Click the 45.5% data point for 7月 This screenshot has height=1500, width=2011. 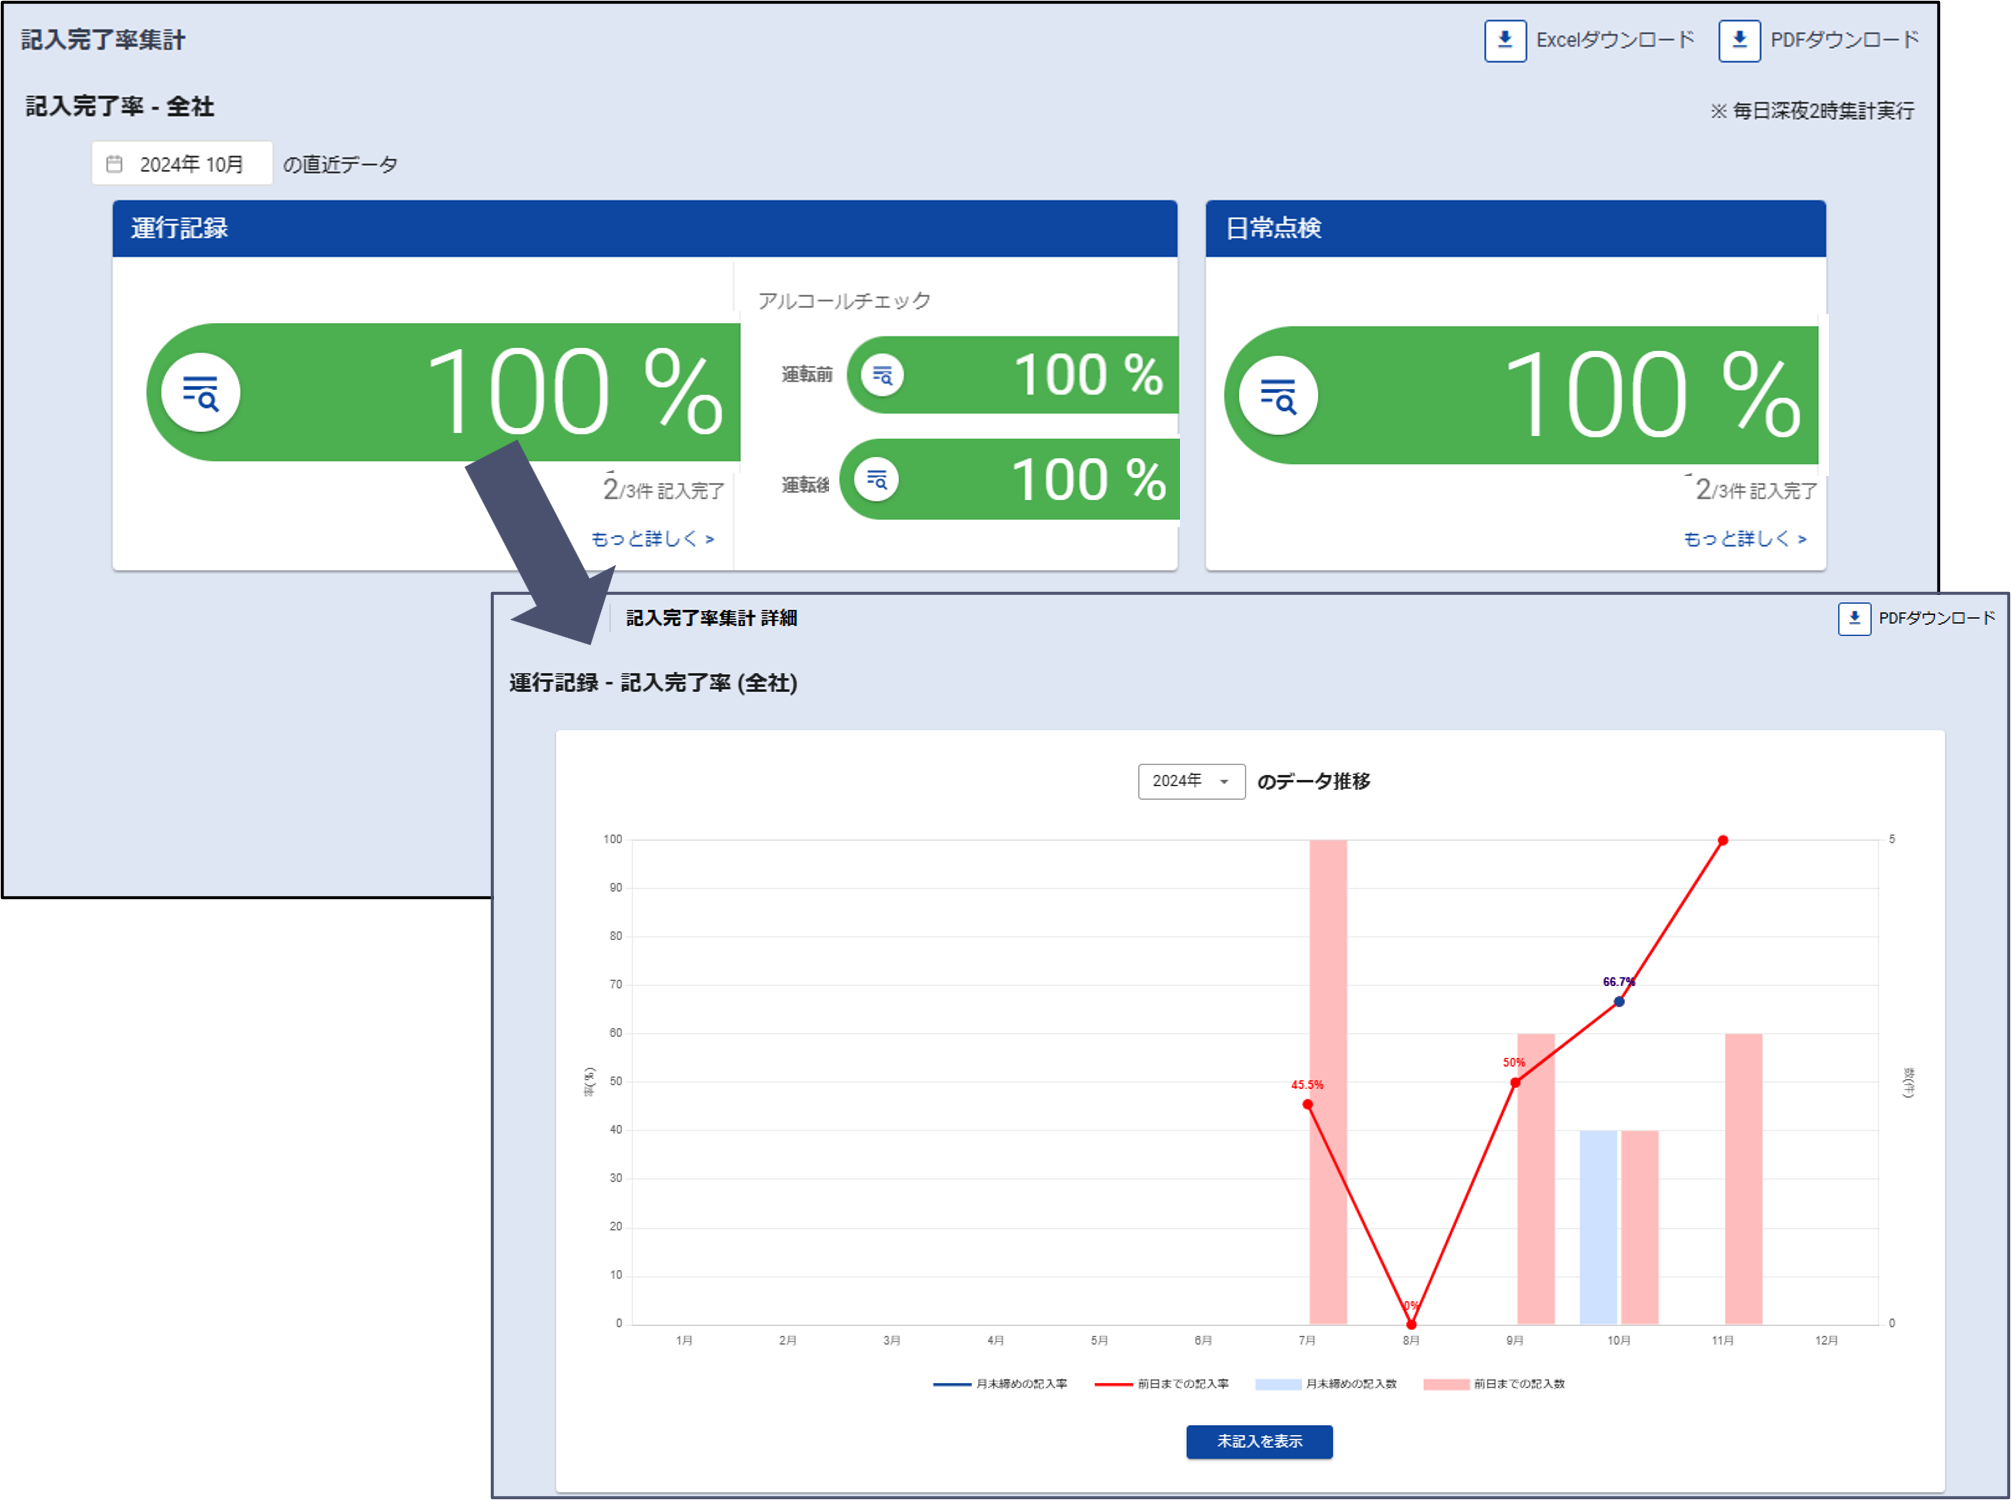(x=1308, y=1104)
